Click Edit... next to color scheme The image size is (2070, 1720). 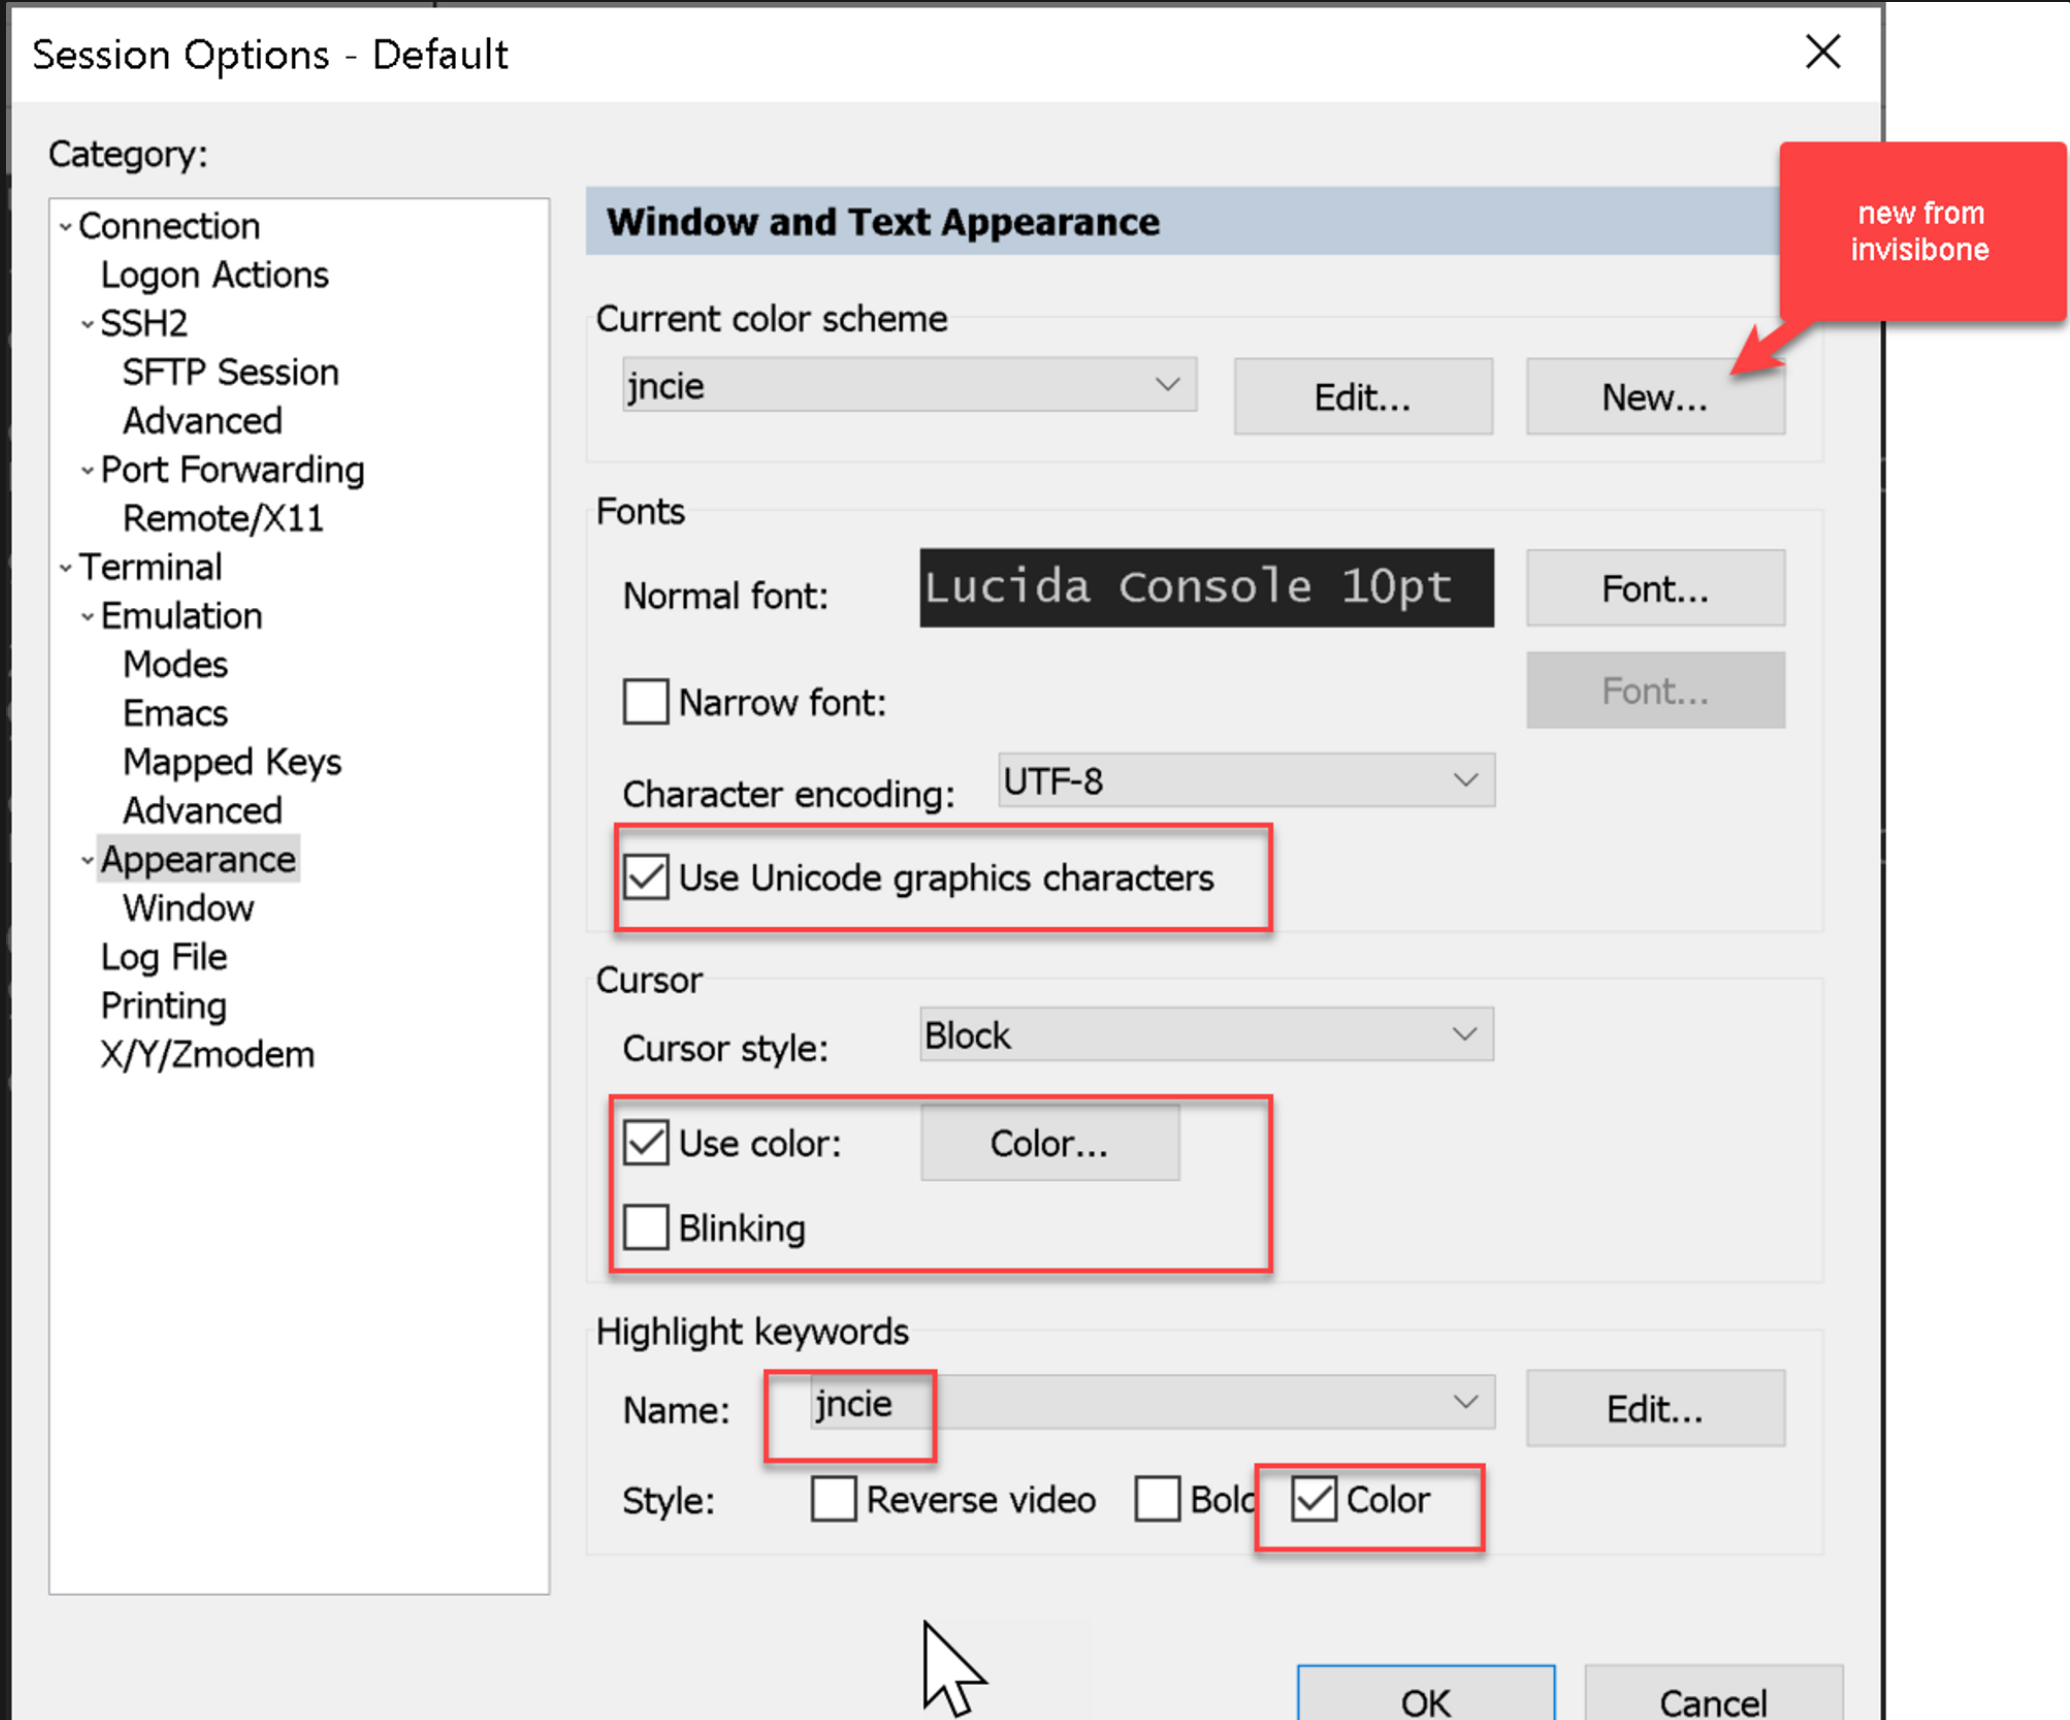pyautogui.click(x=1362, y=398)
